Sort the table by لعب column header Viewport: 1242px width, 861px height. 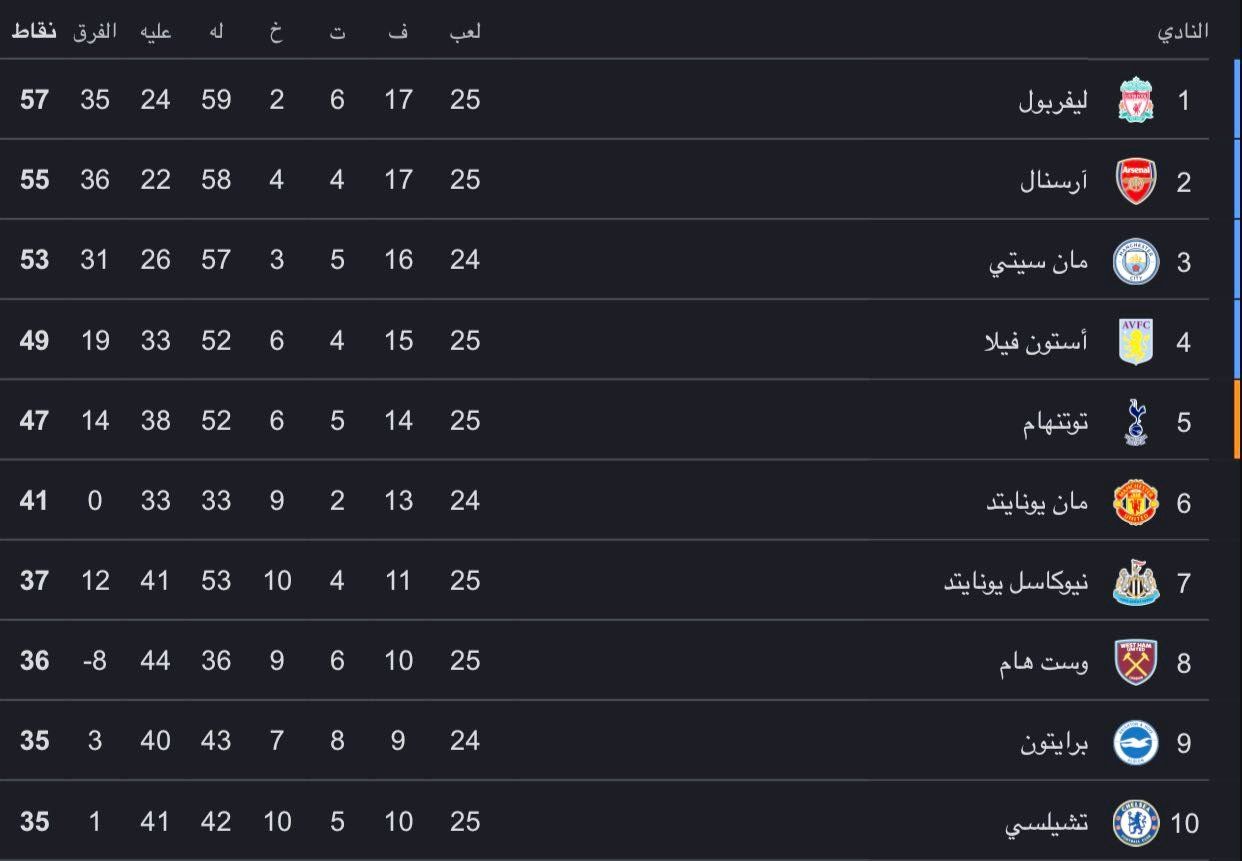tap(464, 31)
